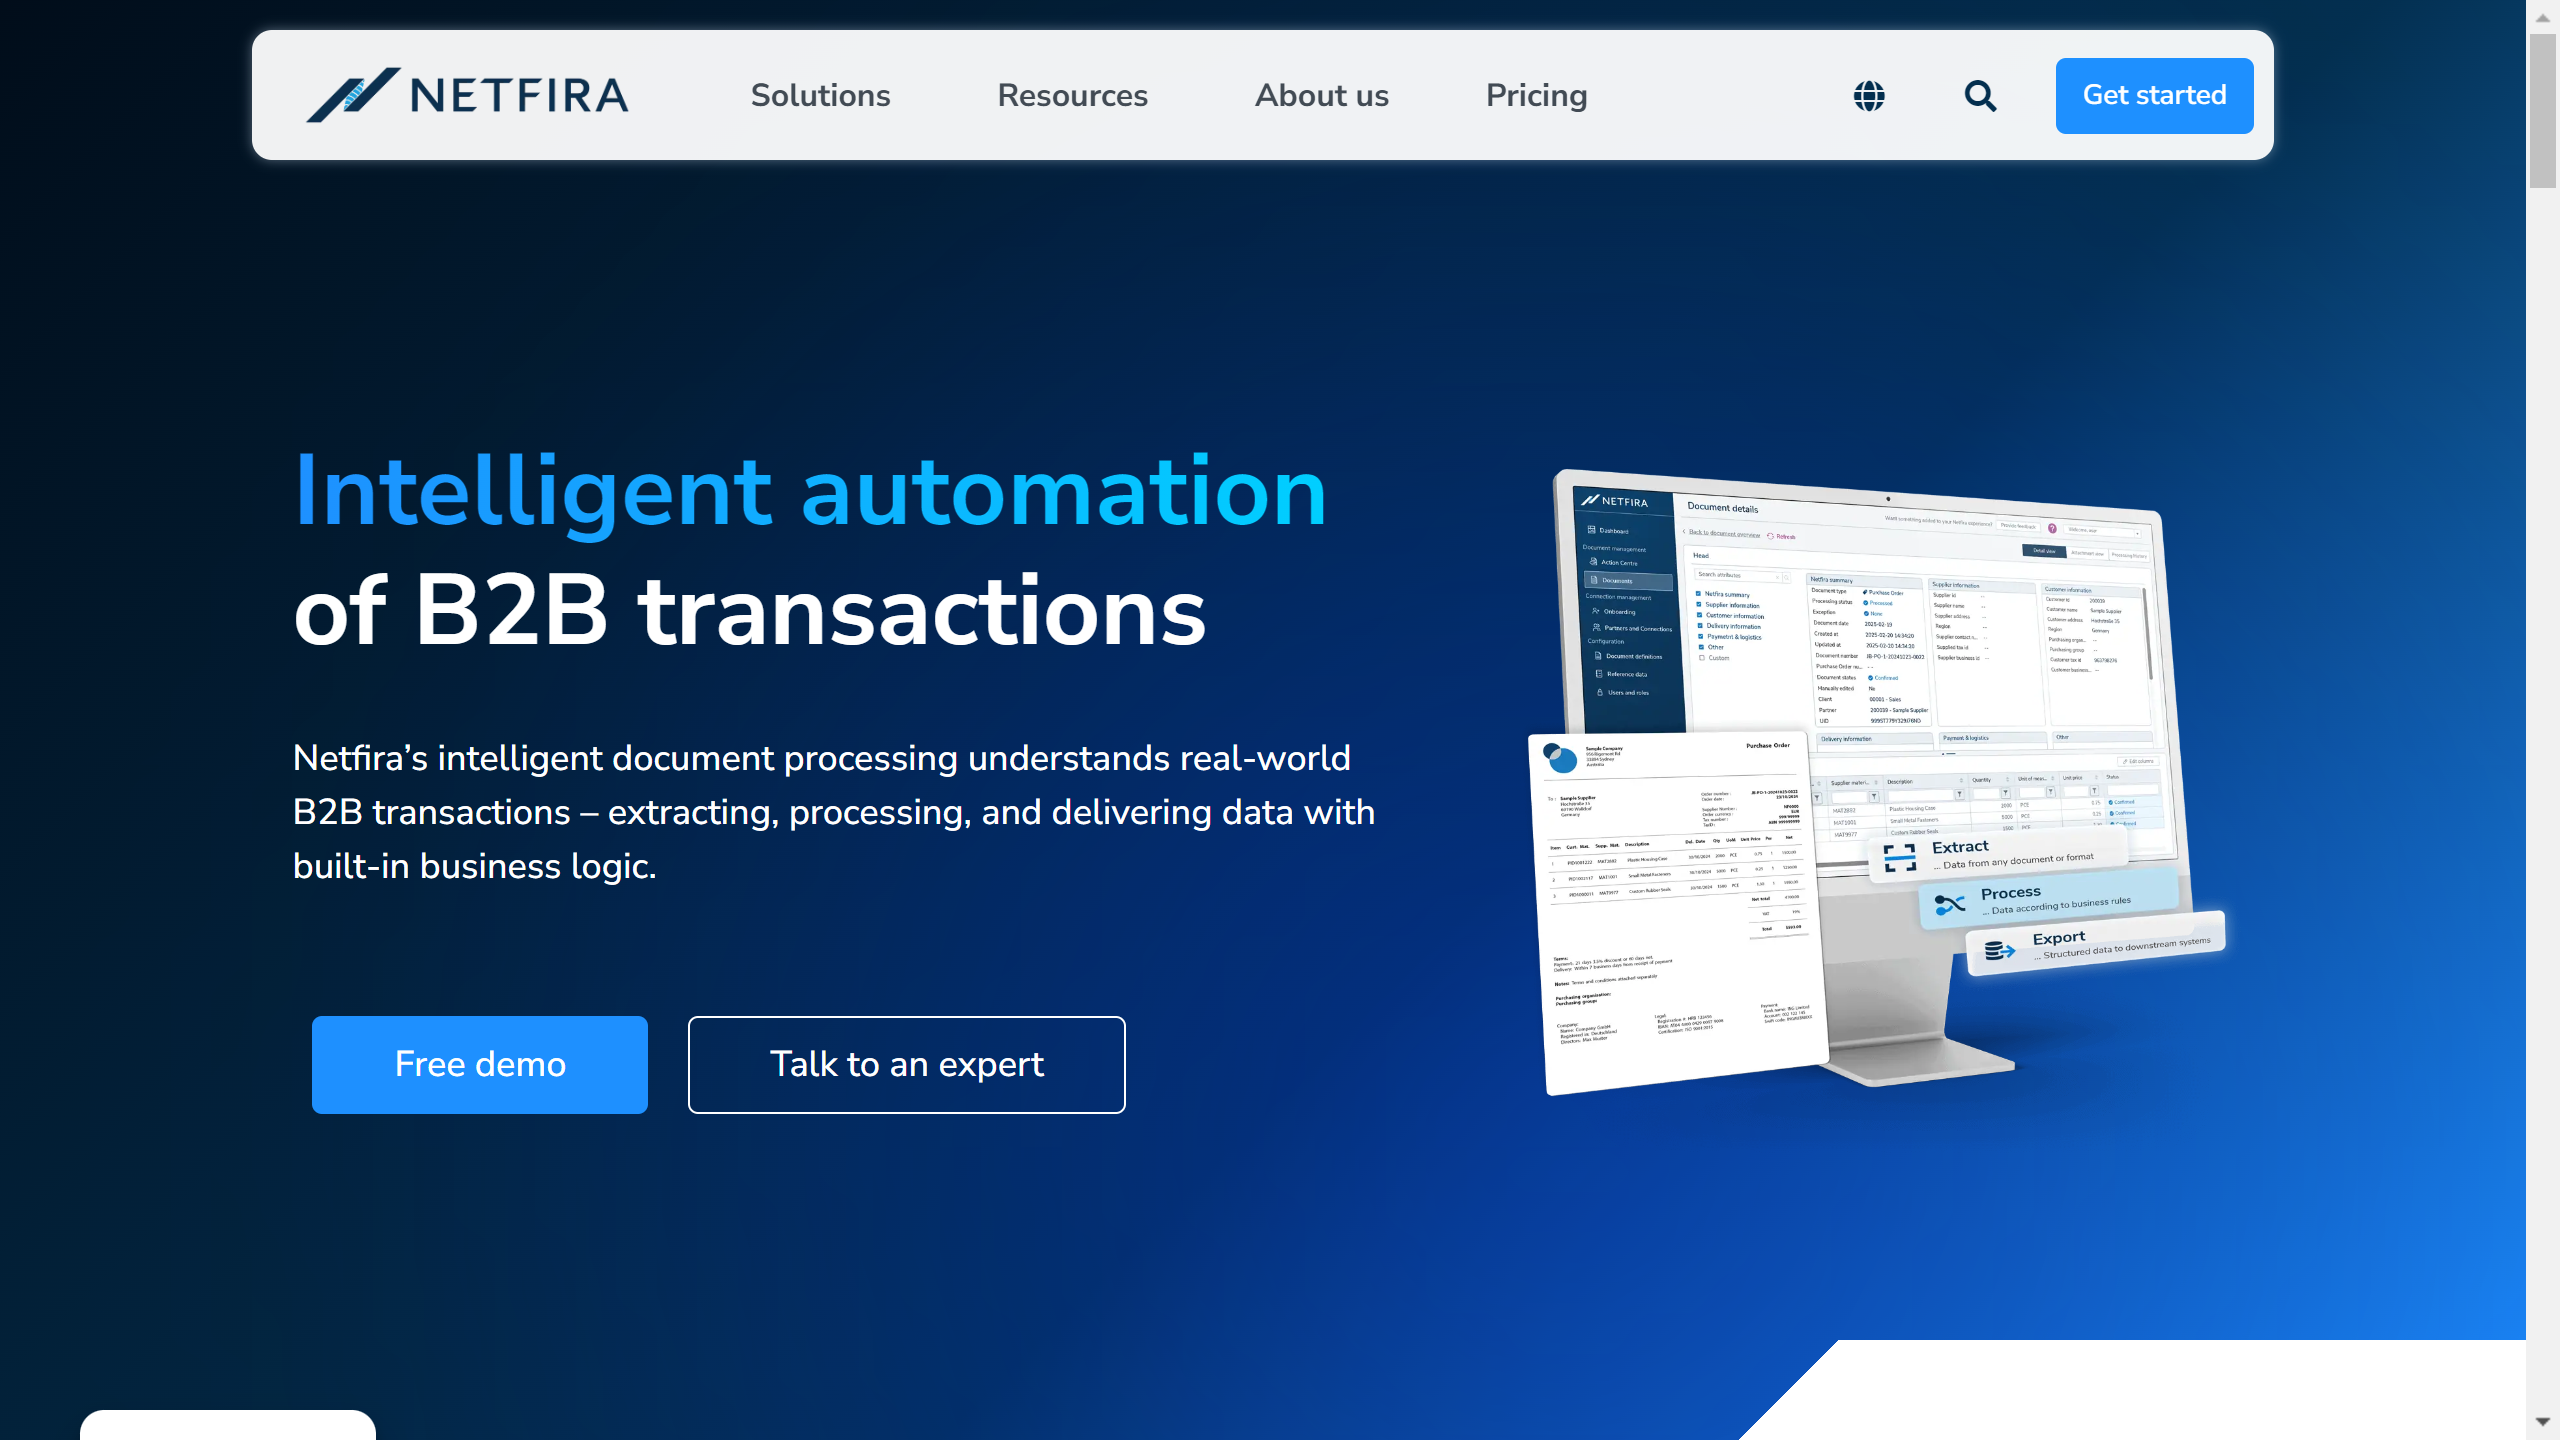Open the Action Centre from the sidebar

coord(1594,561)
